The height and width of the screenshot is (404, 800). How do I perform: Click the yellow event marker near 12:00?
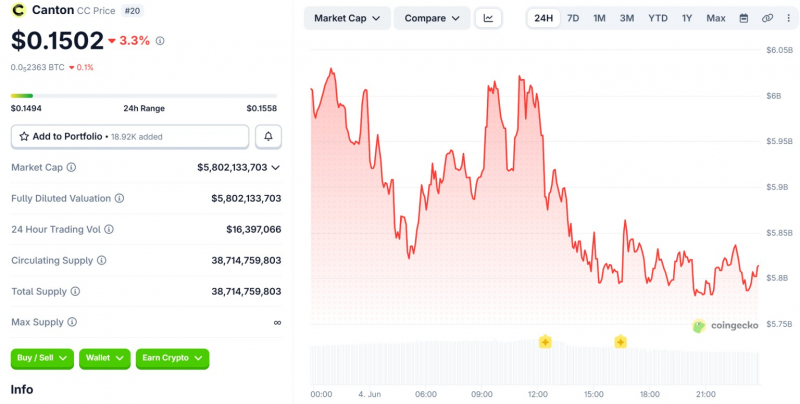click(x=545, y=342)
